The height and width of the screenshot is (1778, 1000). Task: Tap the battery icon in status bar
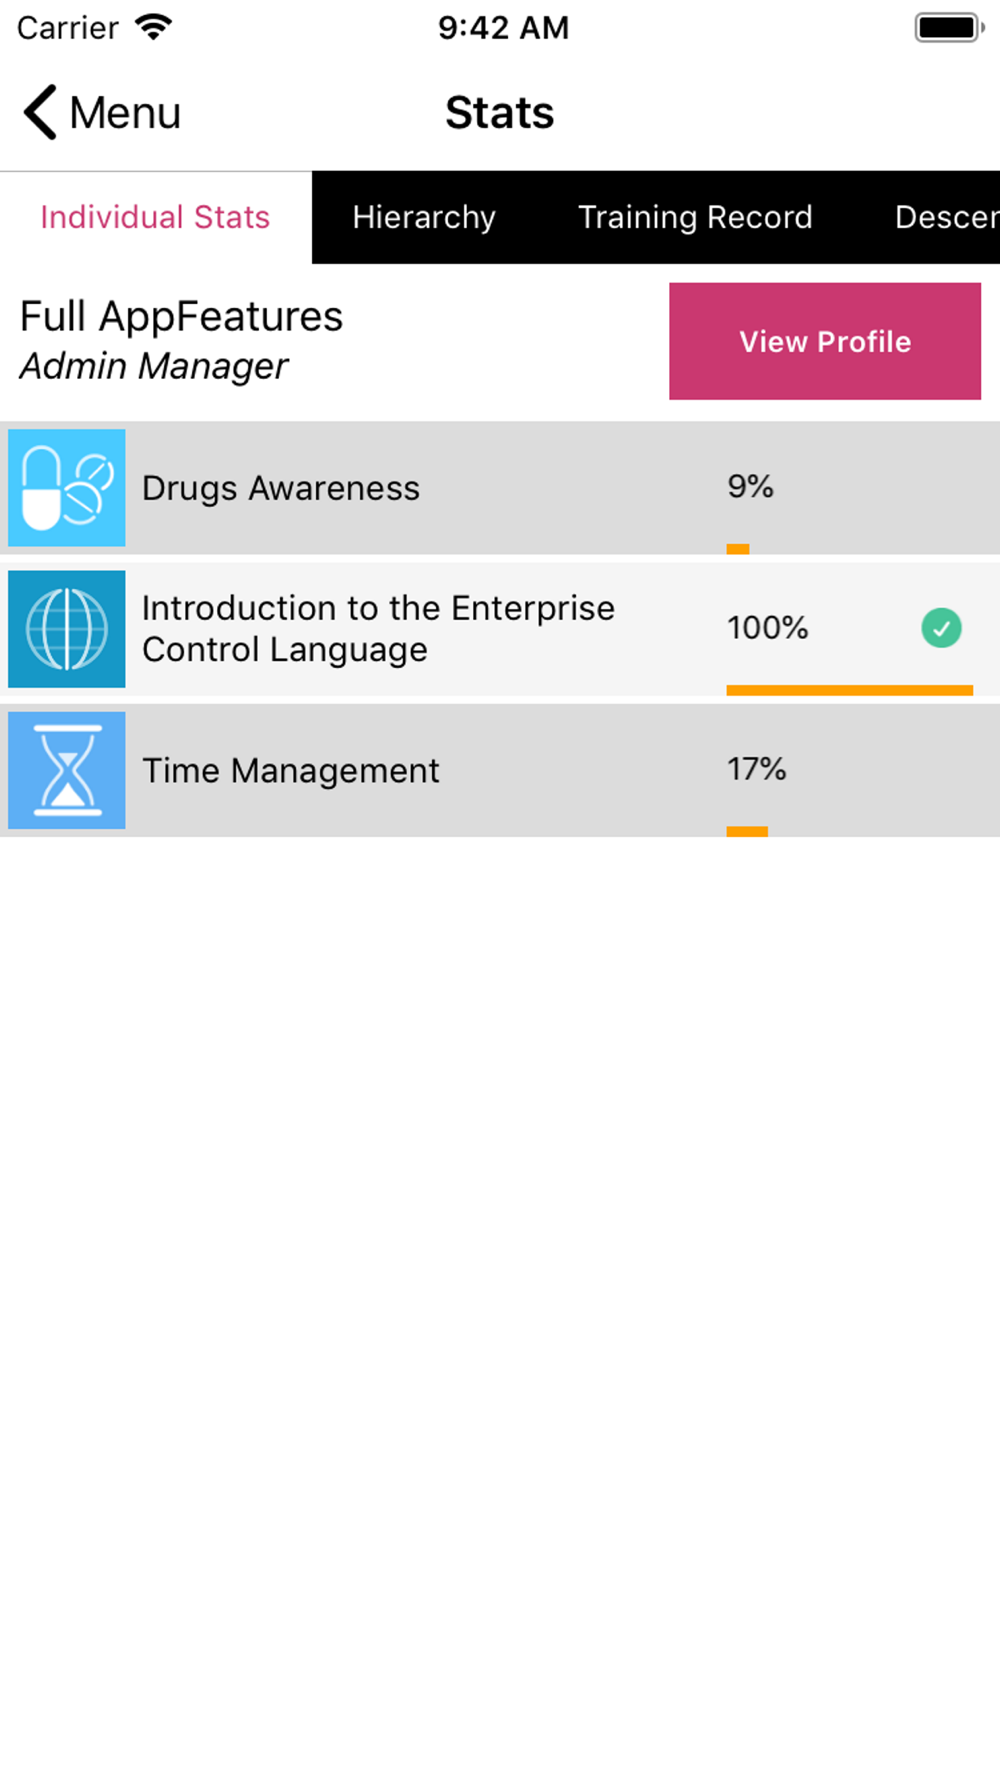point(949,27)
